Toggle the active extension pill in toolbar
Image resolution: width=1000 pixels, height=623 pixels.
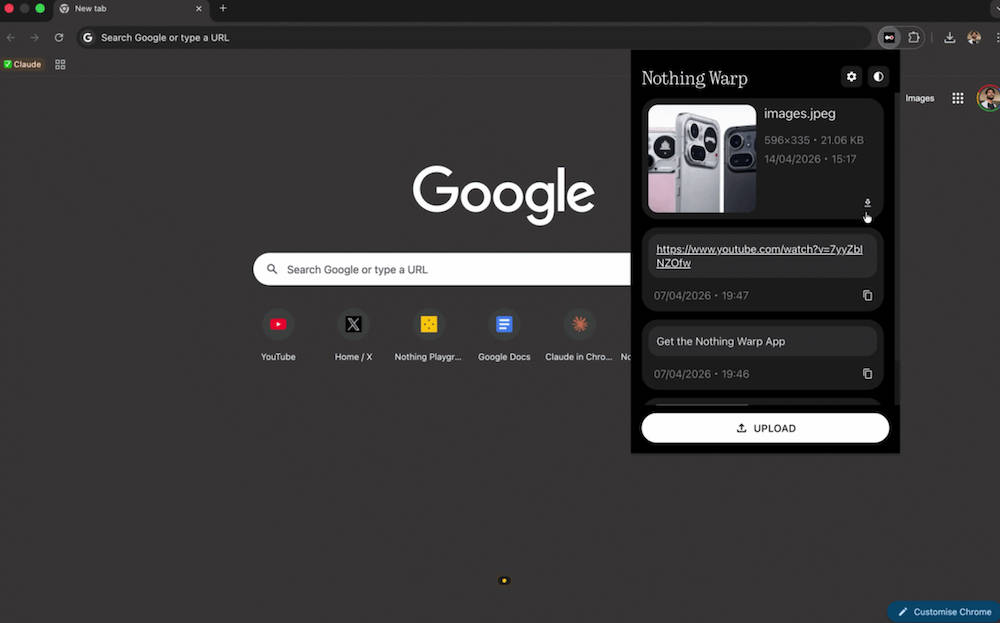click(889, 37)
